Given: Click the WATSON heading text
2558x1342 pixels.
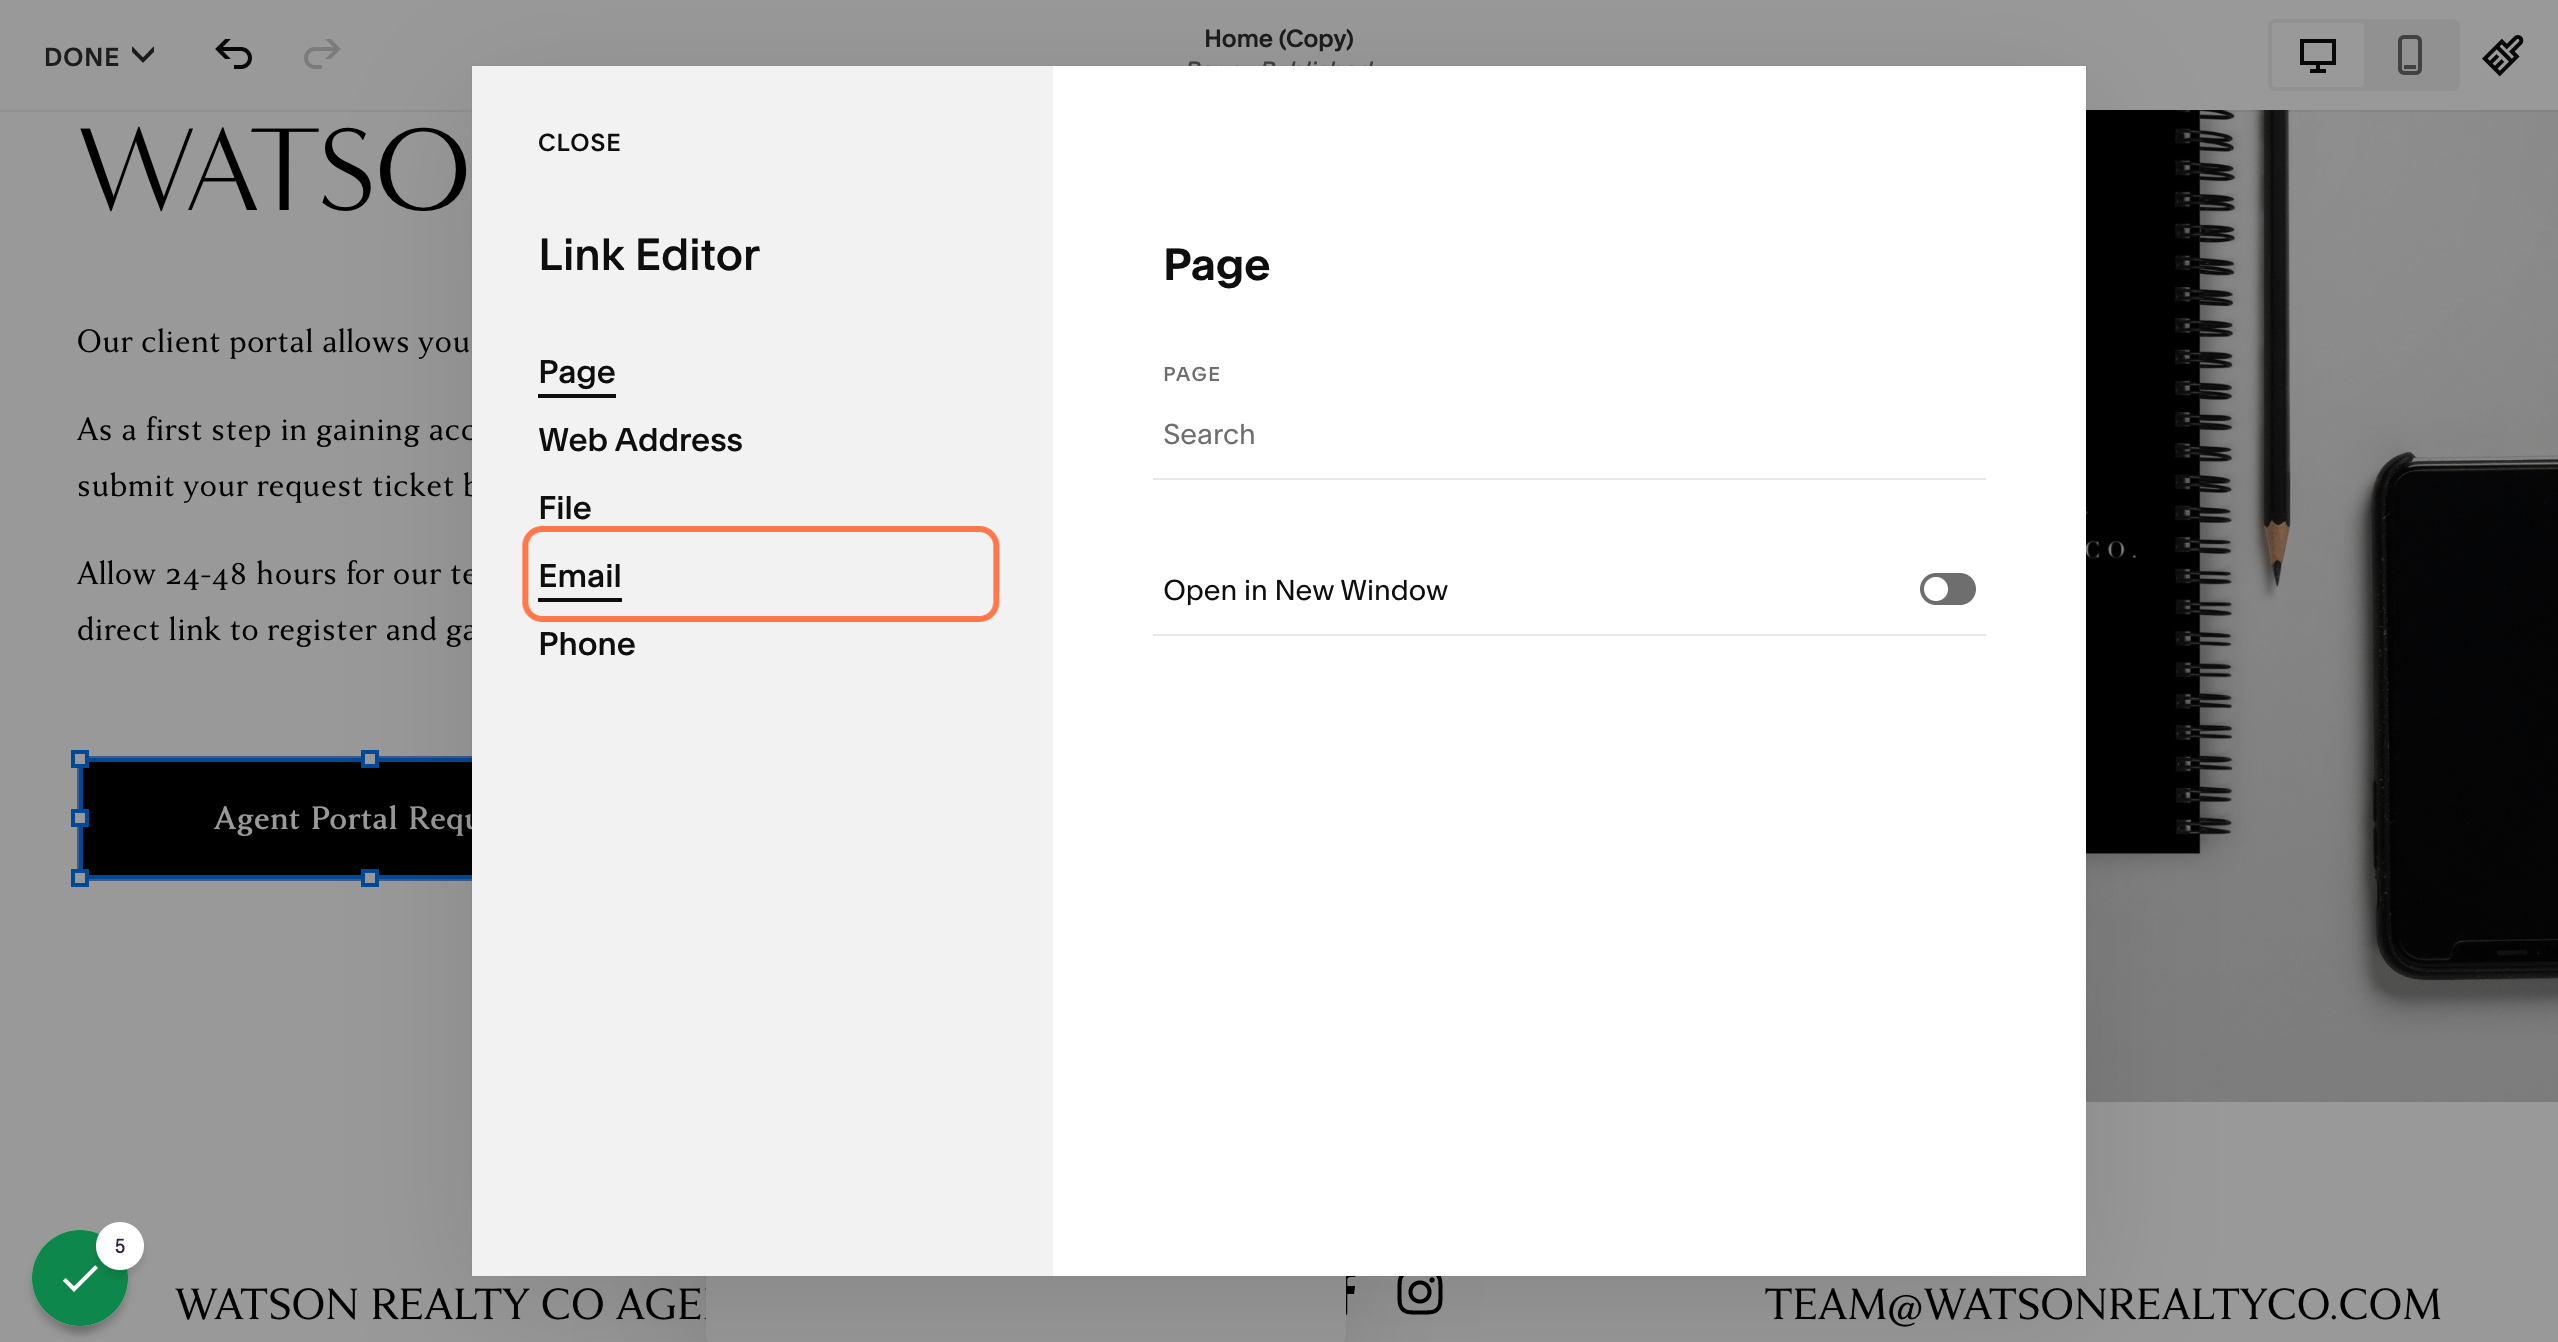Looking at the screenshot, I should (273, 169).
